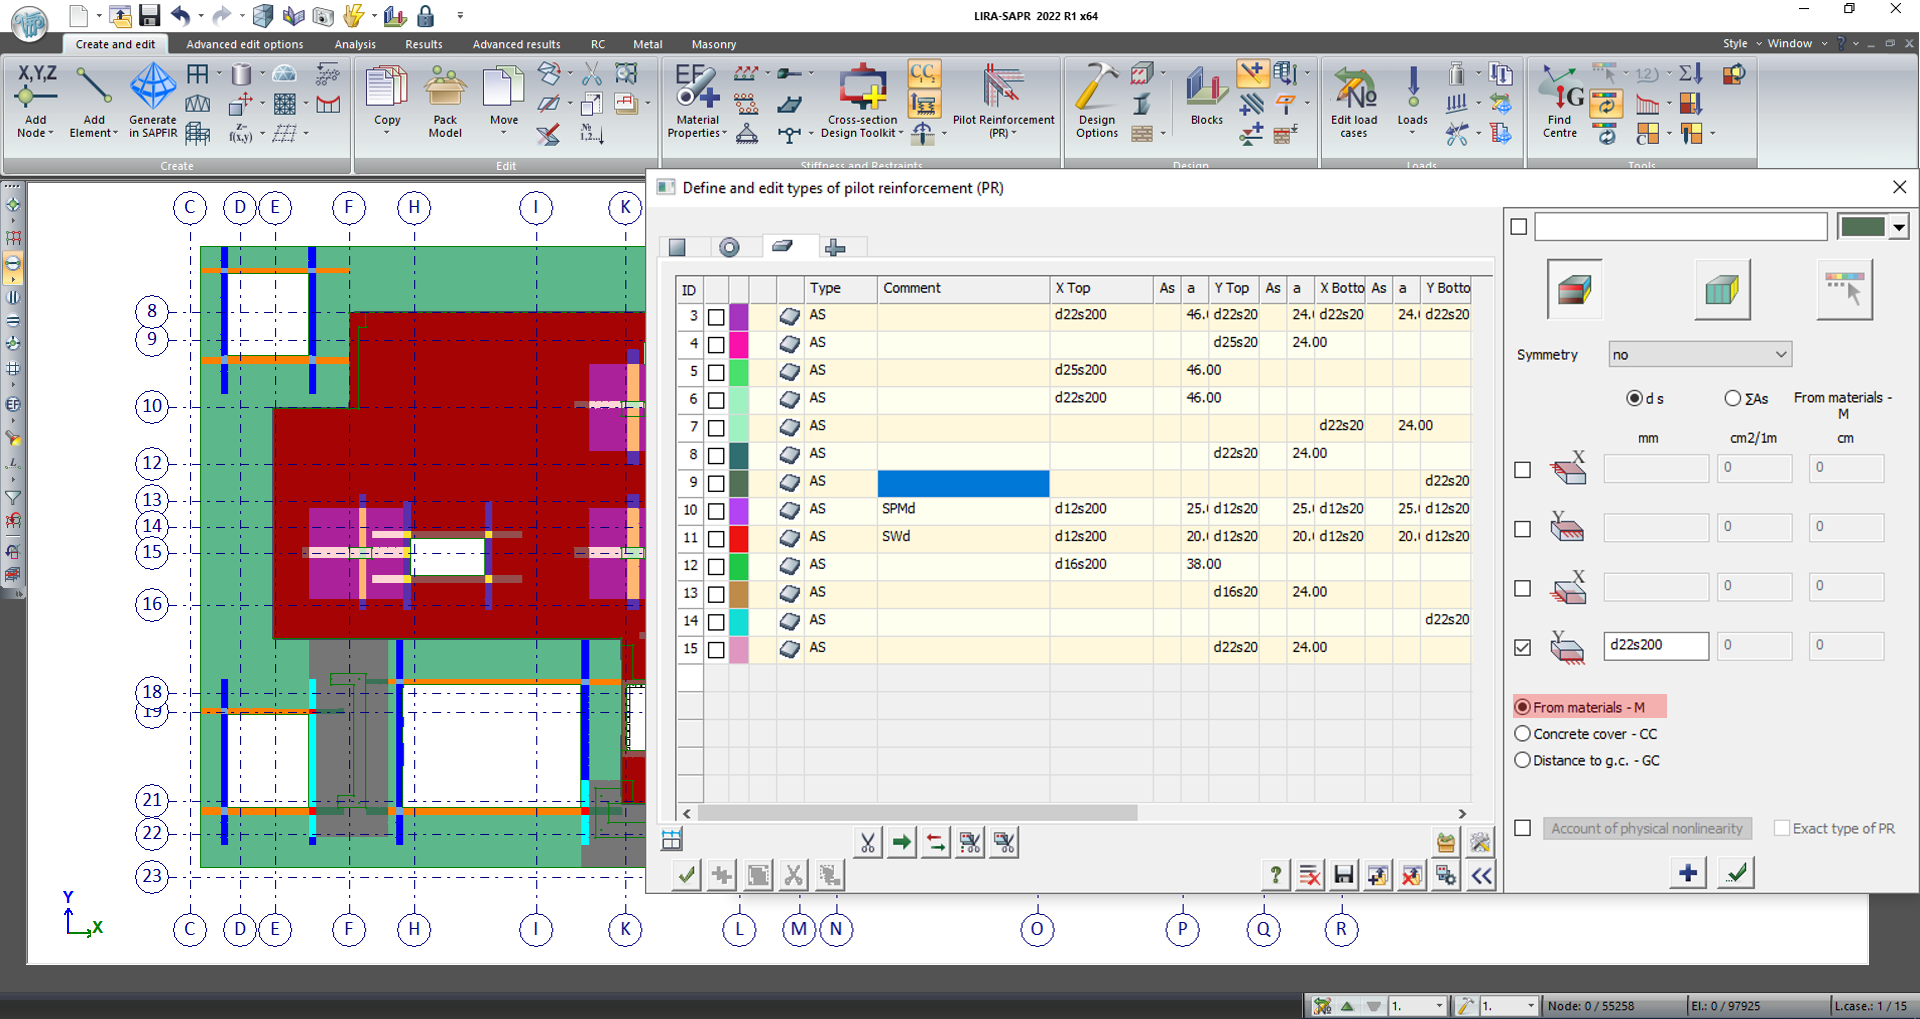
Task: Tick the checkbox for row ID 10
Action: point(716,511)
